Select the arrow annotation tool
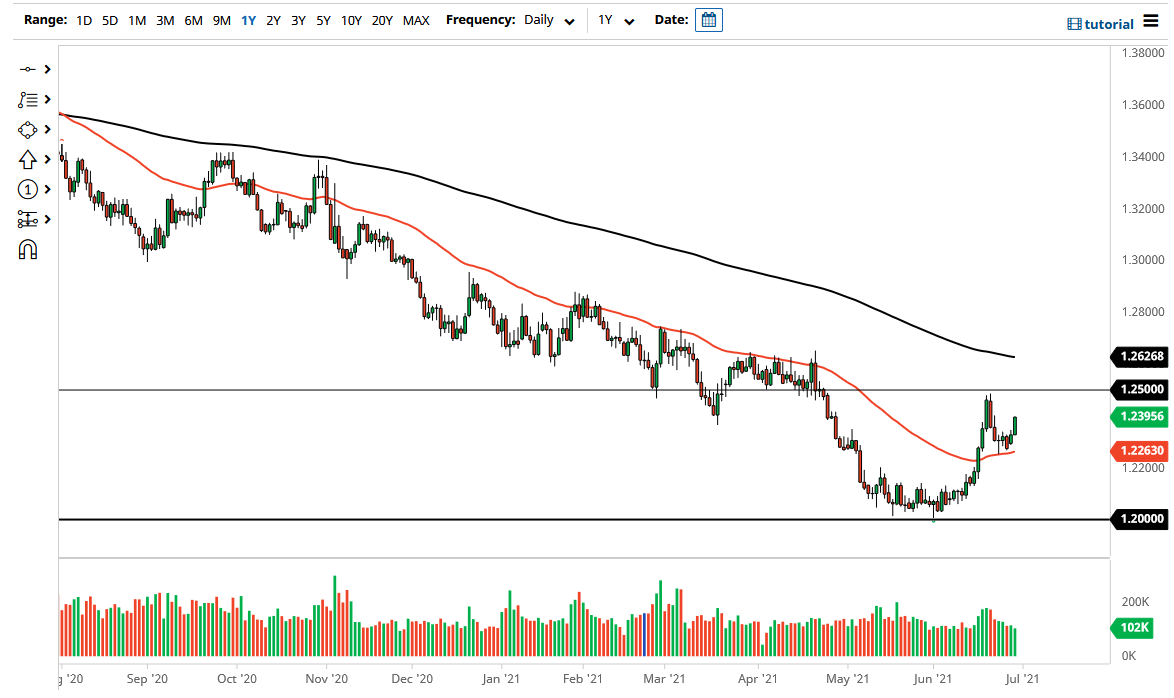 coord(28,159)
